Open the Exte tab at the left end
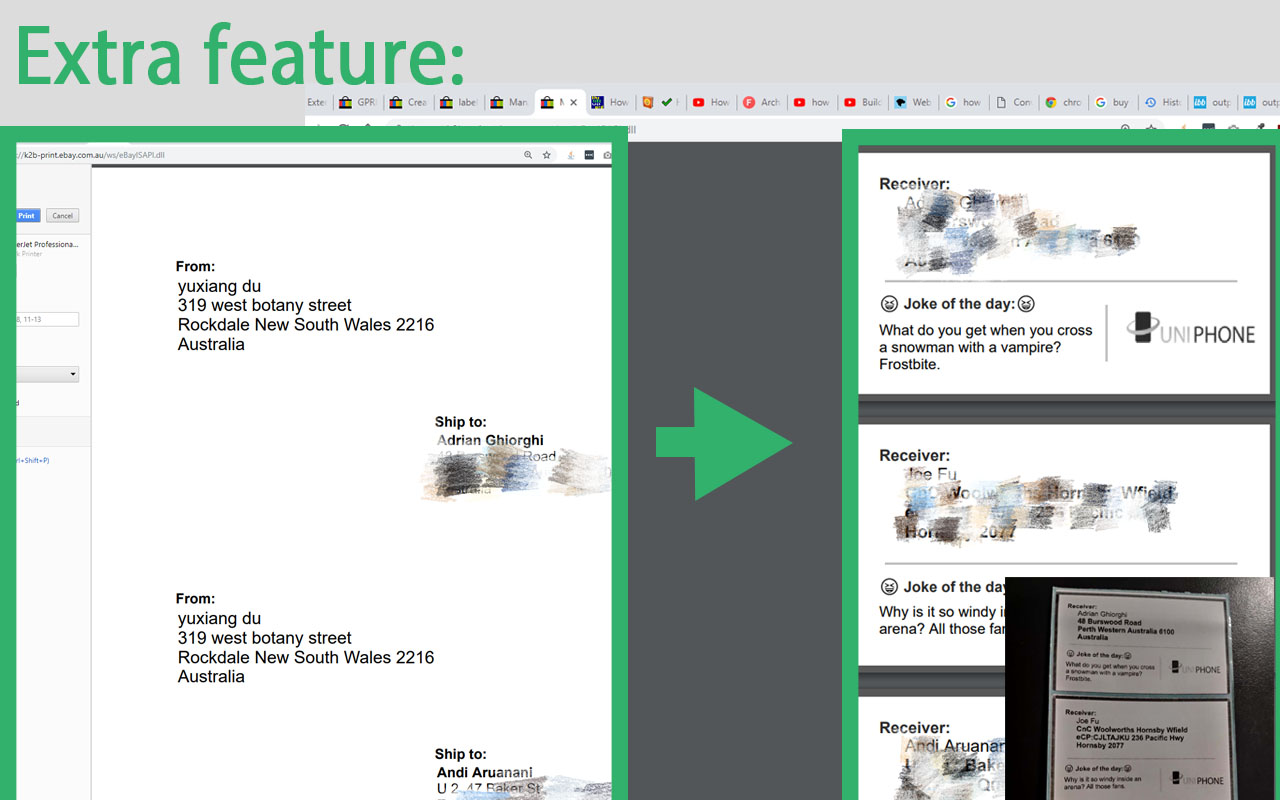 (317, 102)
